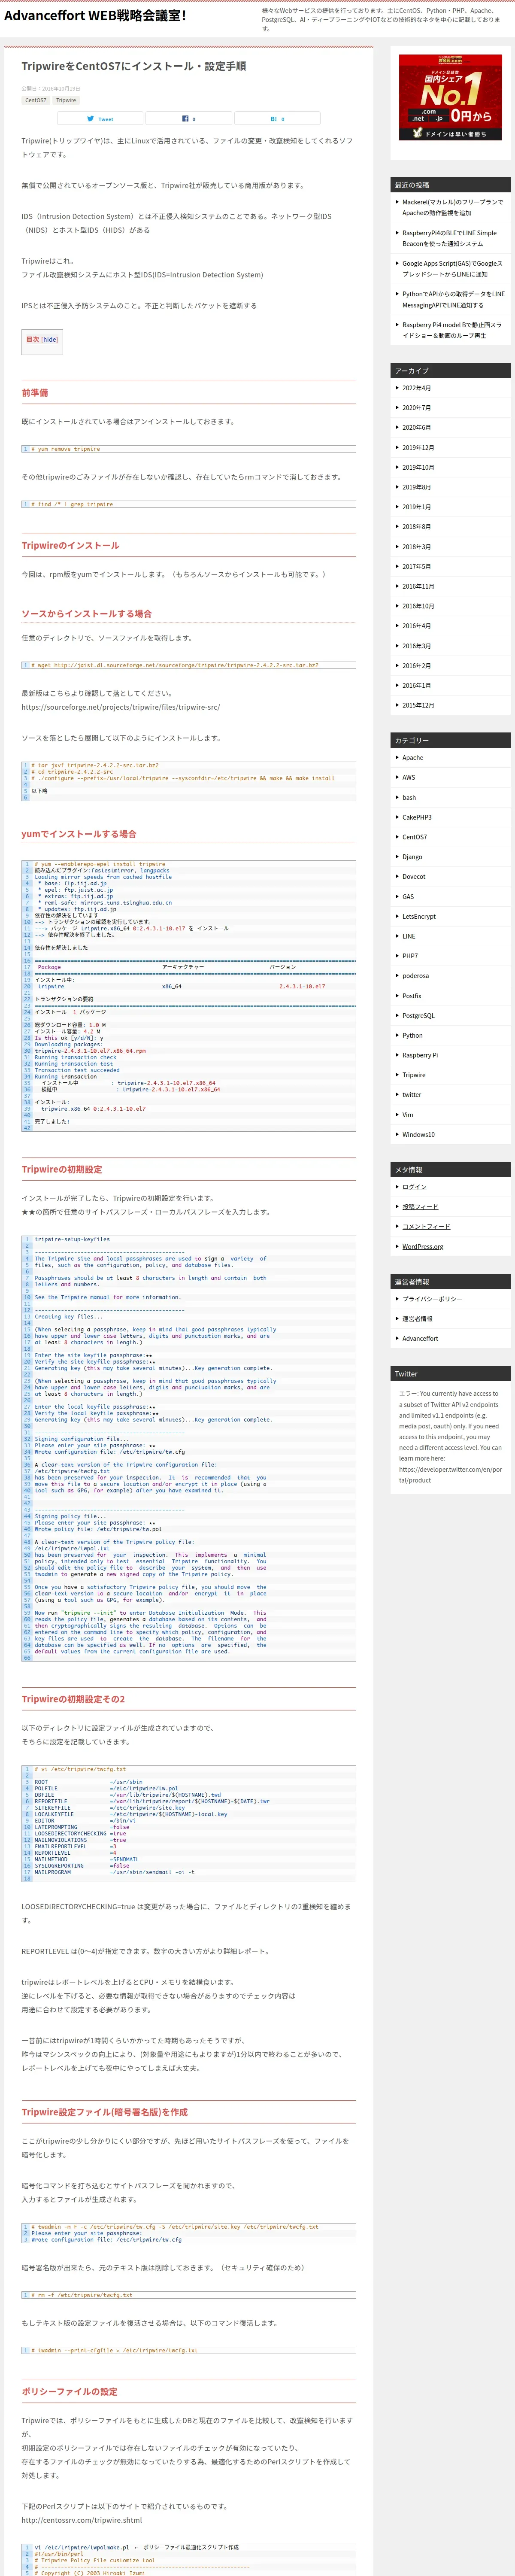Open the 2022年4月 archive
The height and width of the screenshot is (2576, 515).
[x=417, y=388]
